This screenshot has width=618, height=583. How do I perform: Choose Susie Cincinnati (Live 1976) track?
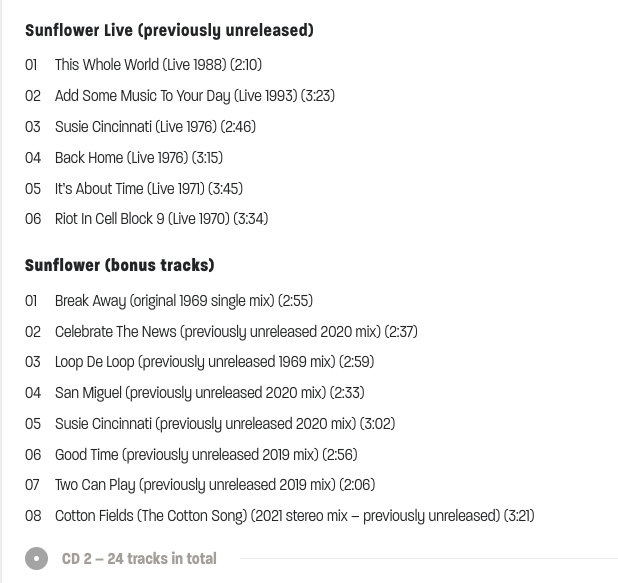pyautogui.click(x=155, y=127)
